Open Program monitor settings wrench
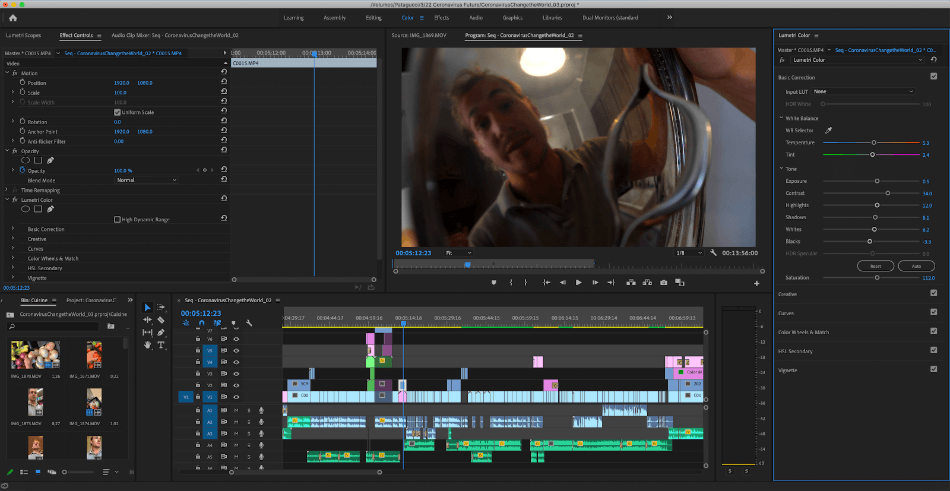This screenshot has width=950, height=491. 713,252
